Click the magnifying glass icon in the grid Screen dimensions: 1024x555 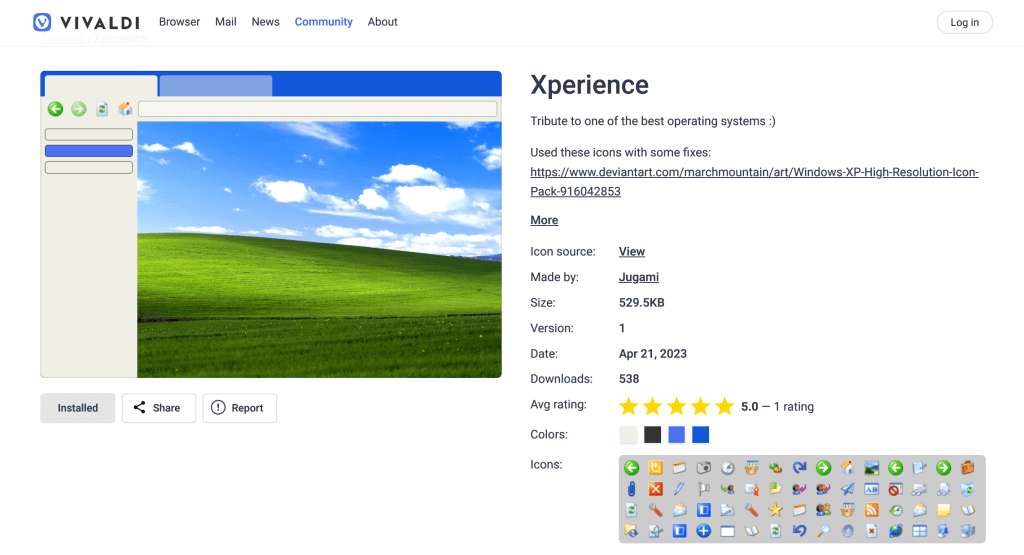[823, 531]
